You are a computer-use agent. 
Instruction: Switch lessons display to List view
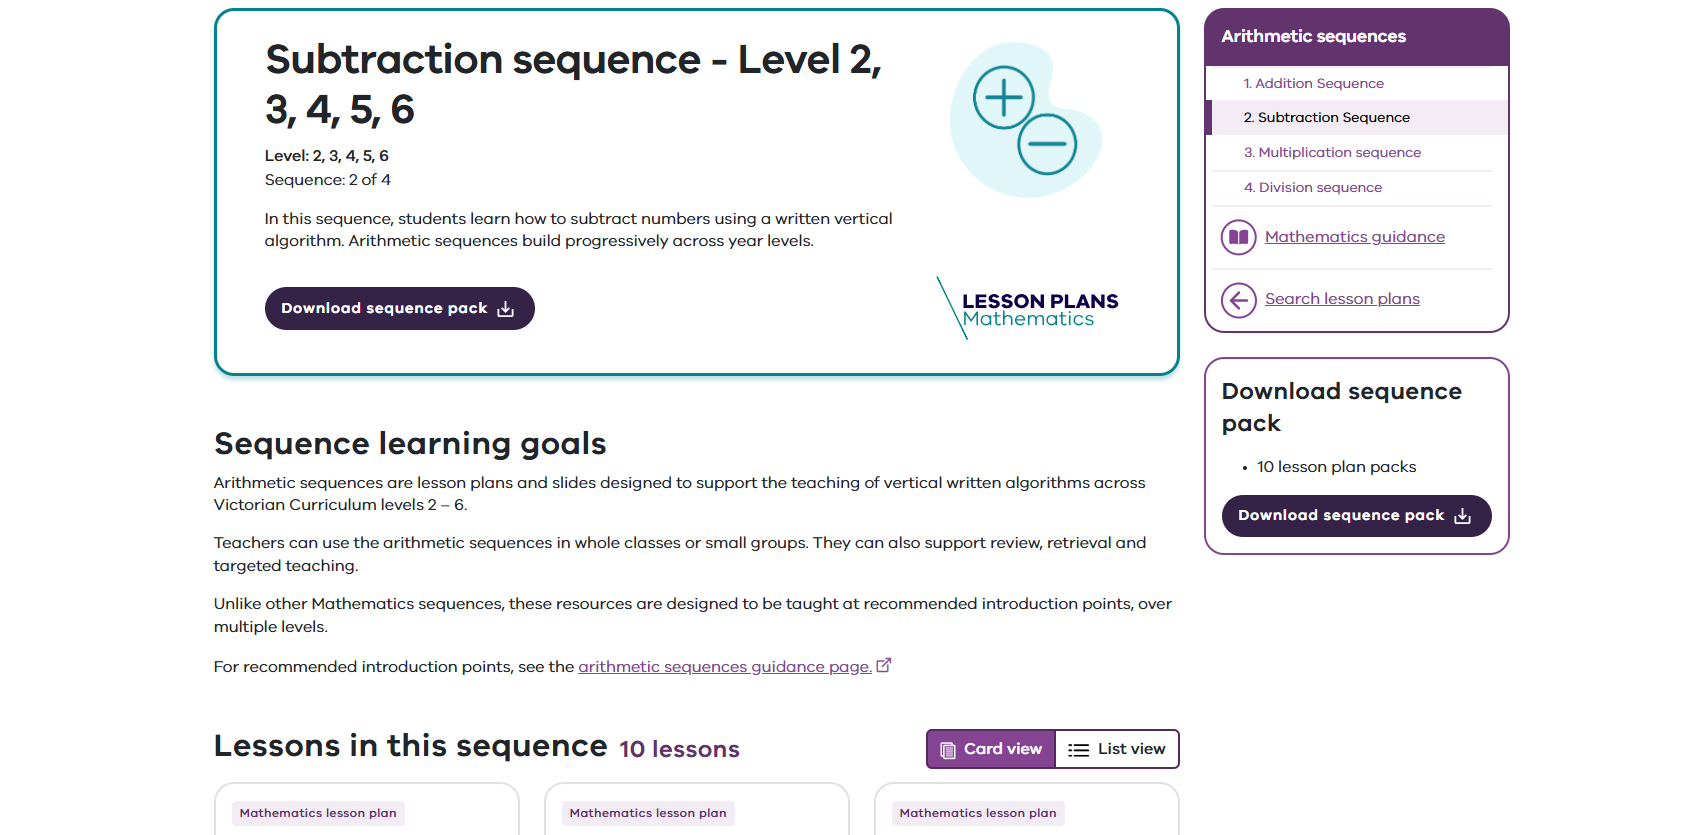(x=1117, y=748)
